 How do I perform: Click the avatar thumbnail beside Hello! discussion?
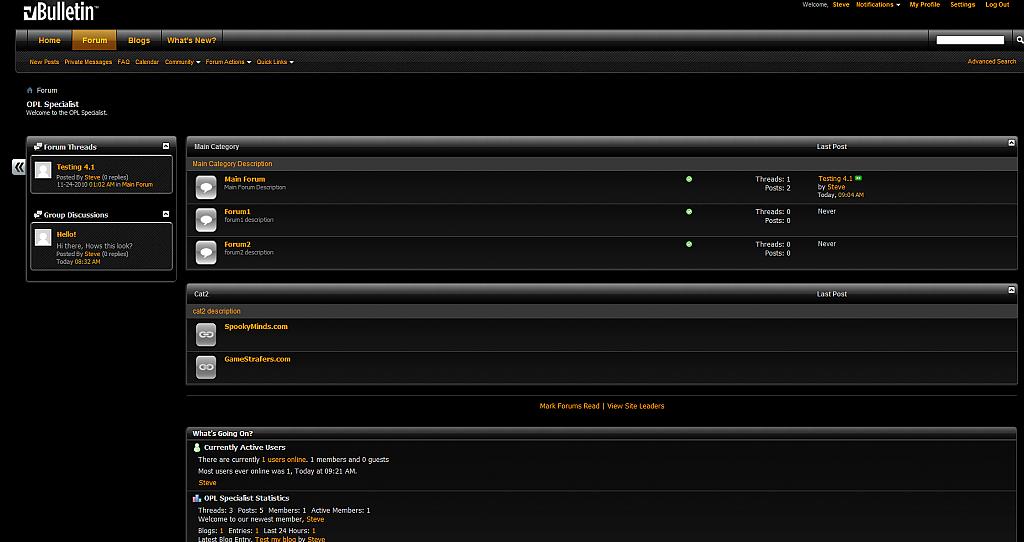click(43, 237)
